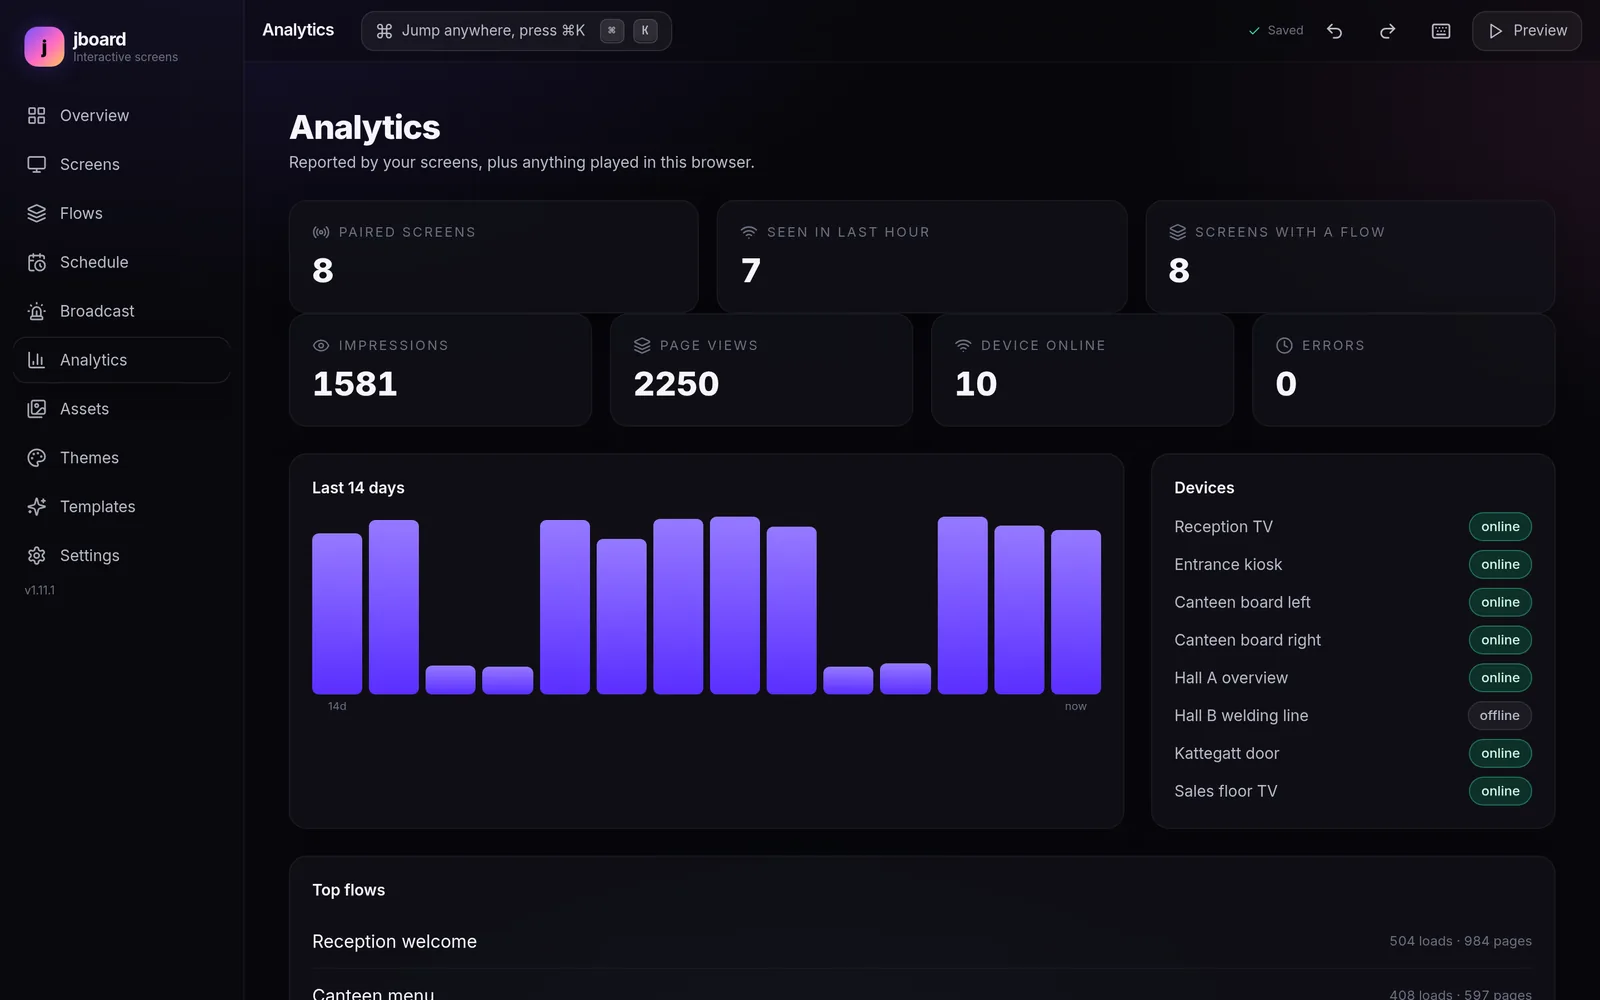The width and height of the screenshot is (1600, 1000).
Task: Go to the Screens page
Action: (x=122, y=165)
